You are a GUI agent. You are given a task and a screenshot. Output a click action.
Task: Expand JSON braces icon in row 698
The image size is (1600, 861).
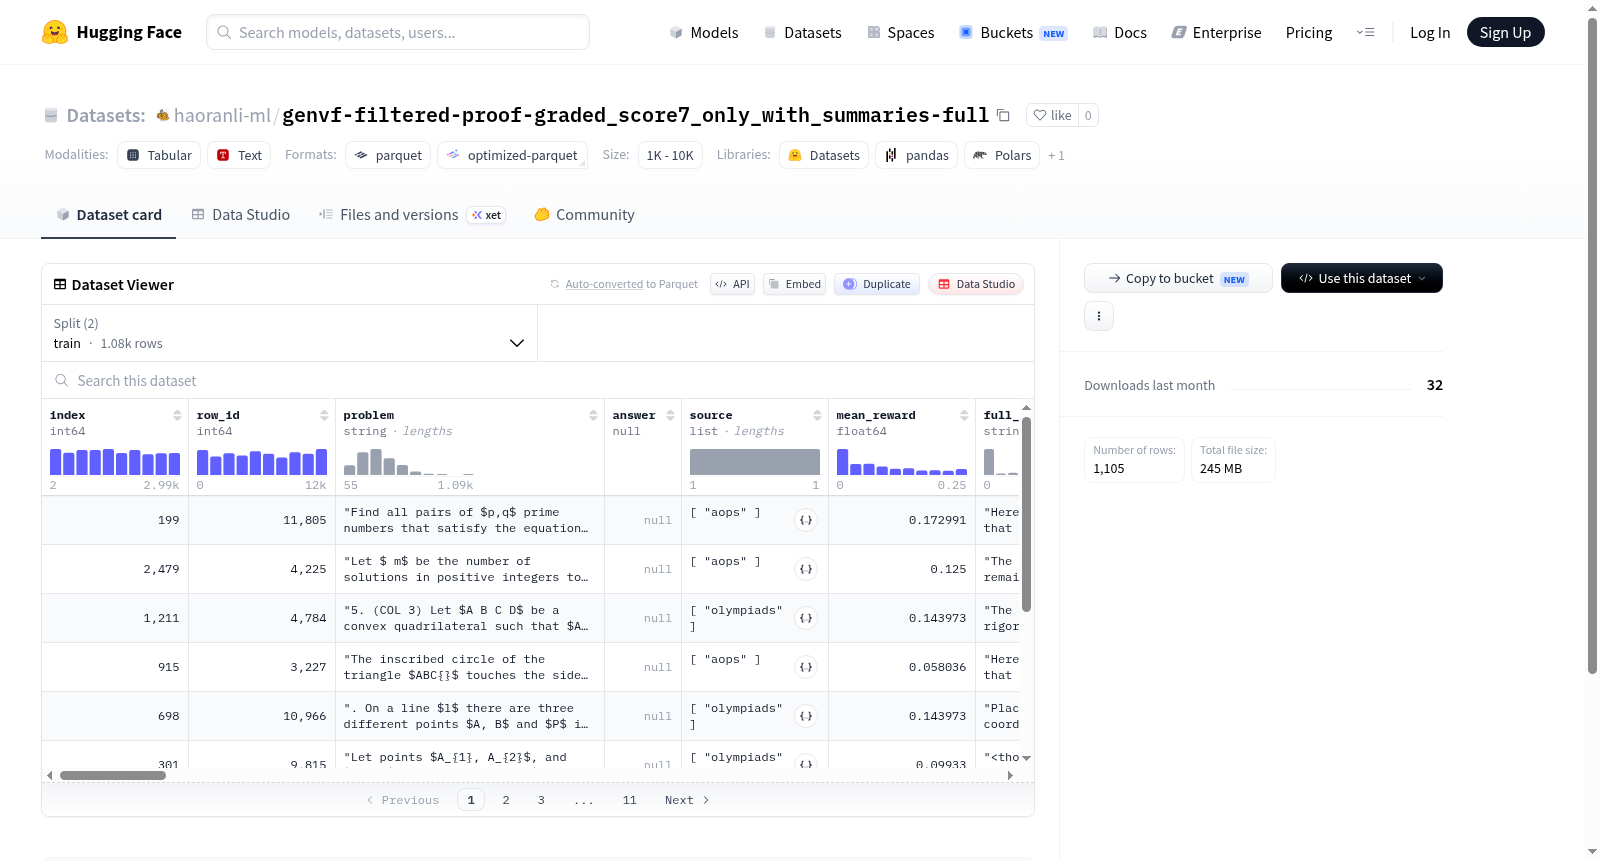coord(806,716)
